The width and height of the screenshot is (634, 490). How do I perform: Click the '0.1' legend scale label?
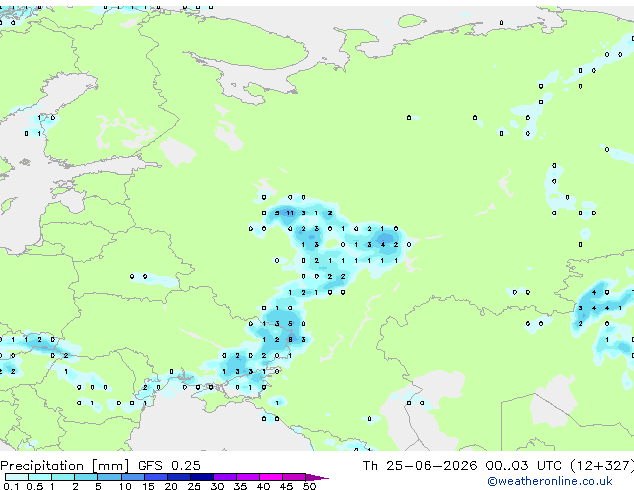pyautogui.click(x=11, y=486)
